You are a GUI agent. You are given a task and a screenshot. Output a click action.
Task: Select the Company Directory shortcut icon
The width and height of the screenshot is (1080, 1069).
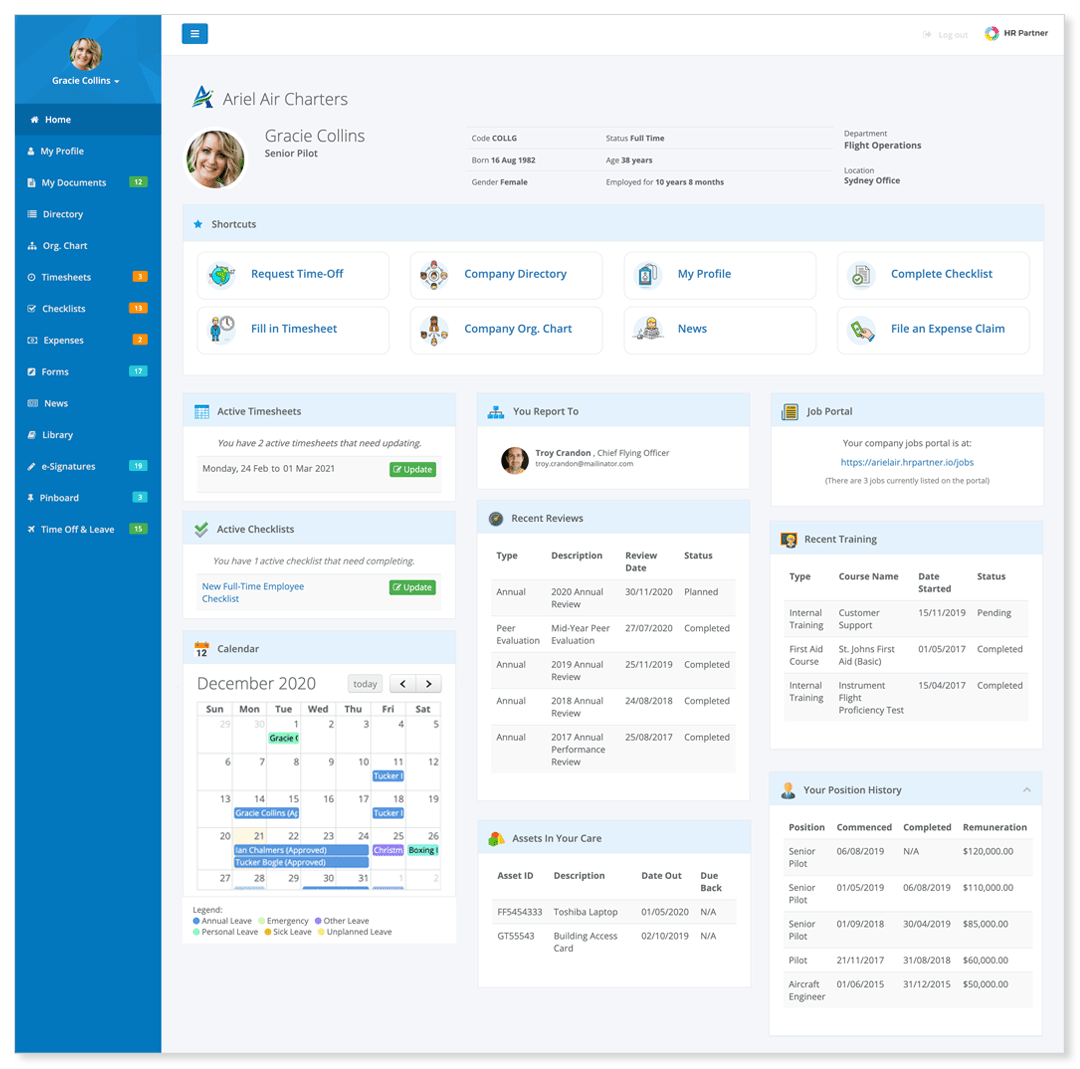(x=434, y=275)
